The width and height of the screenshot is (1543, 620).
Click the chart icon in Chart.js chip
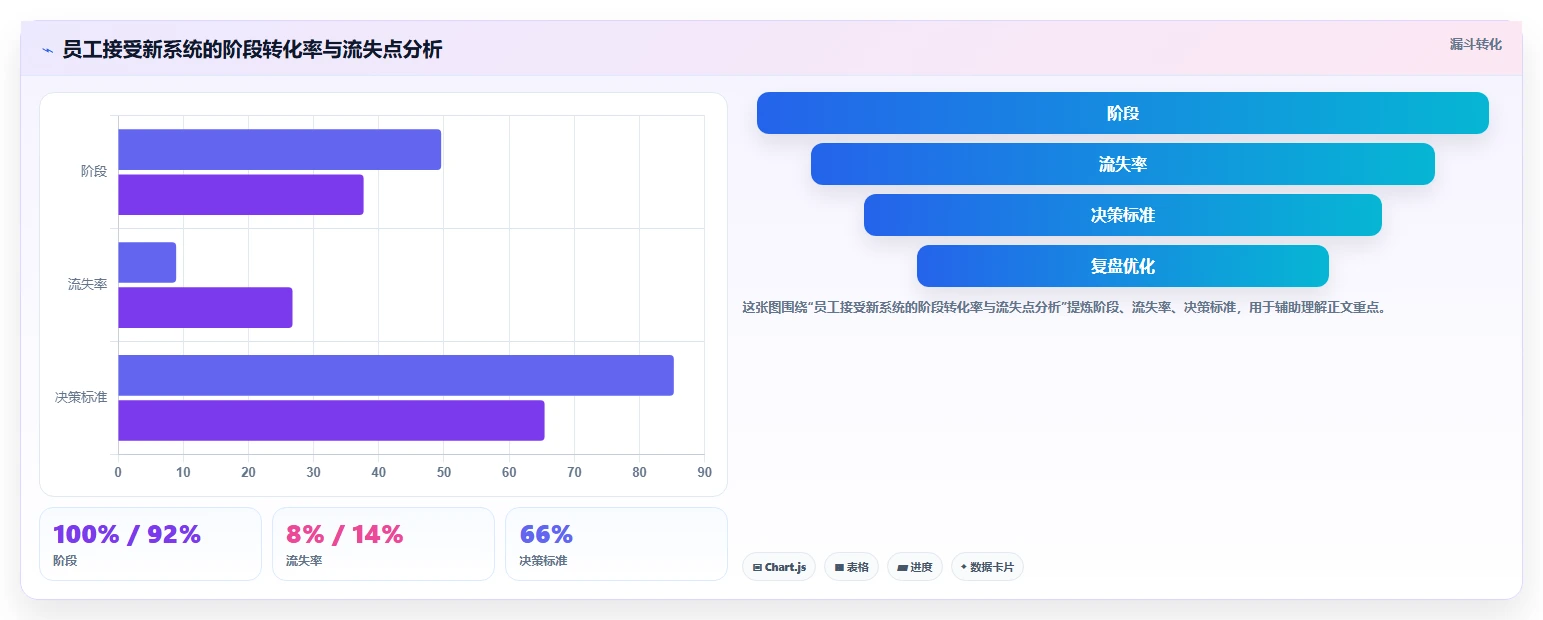[x=757, y=567]
